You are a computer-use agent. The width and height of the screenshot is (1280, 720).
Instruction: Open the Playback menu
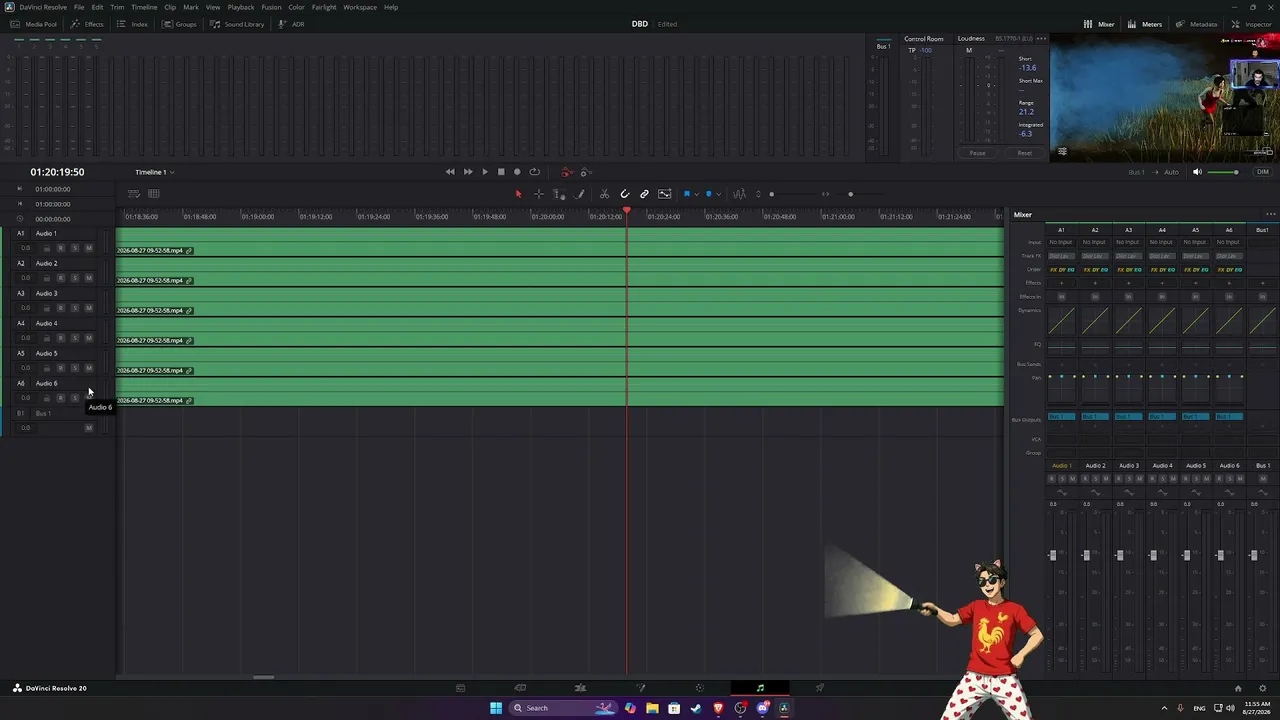pyautogui.click(x=241, y=7)
